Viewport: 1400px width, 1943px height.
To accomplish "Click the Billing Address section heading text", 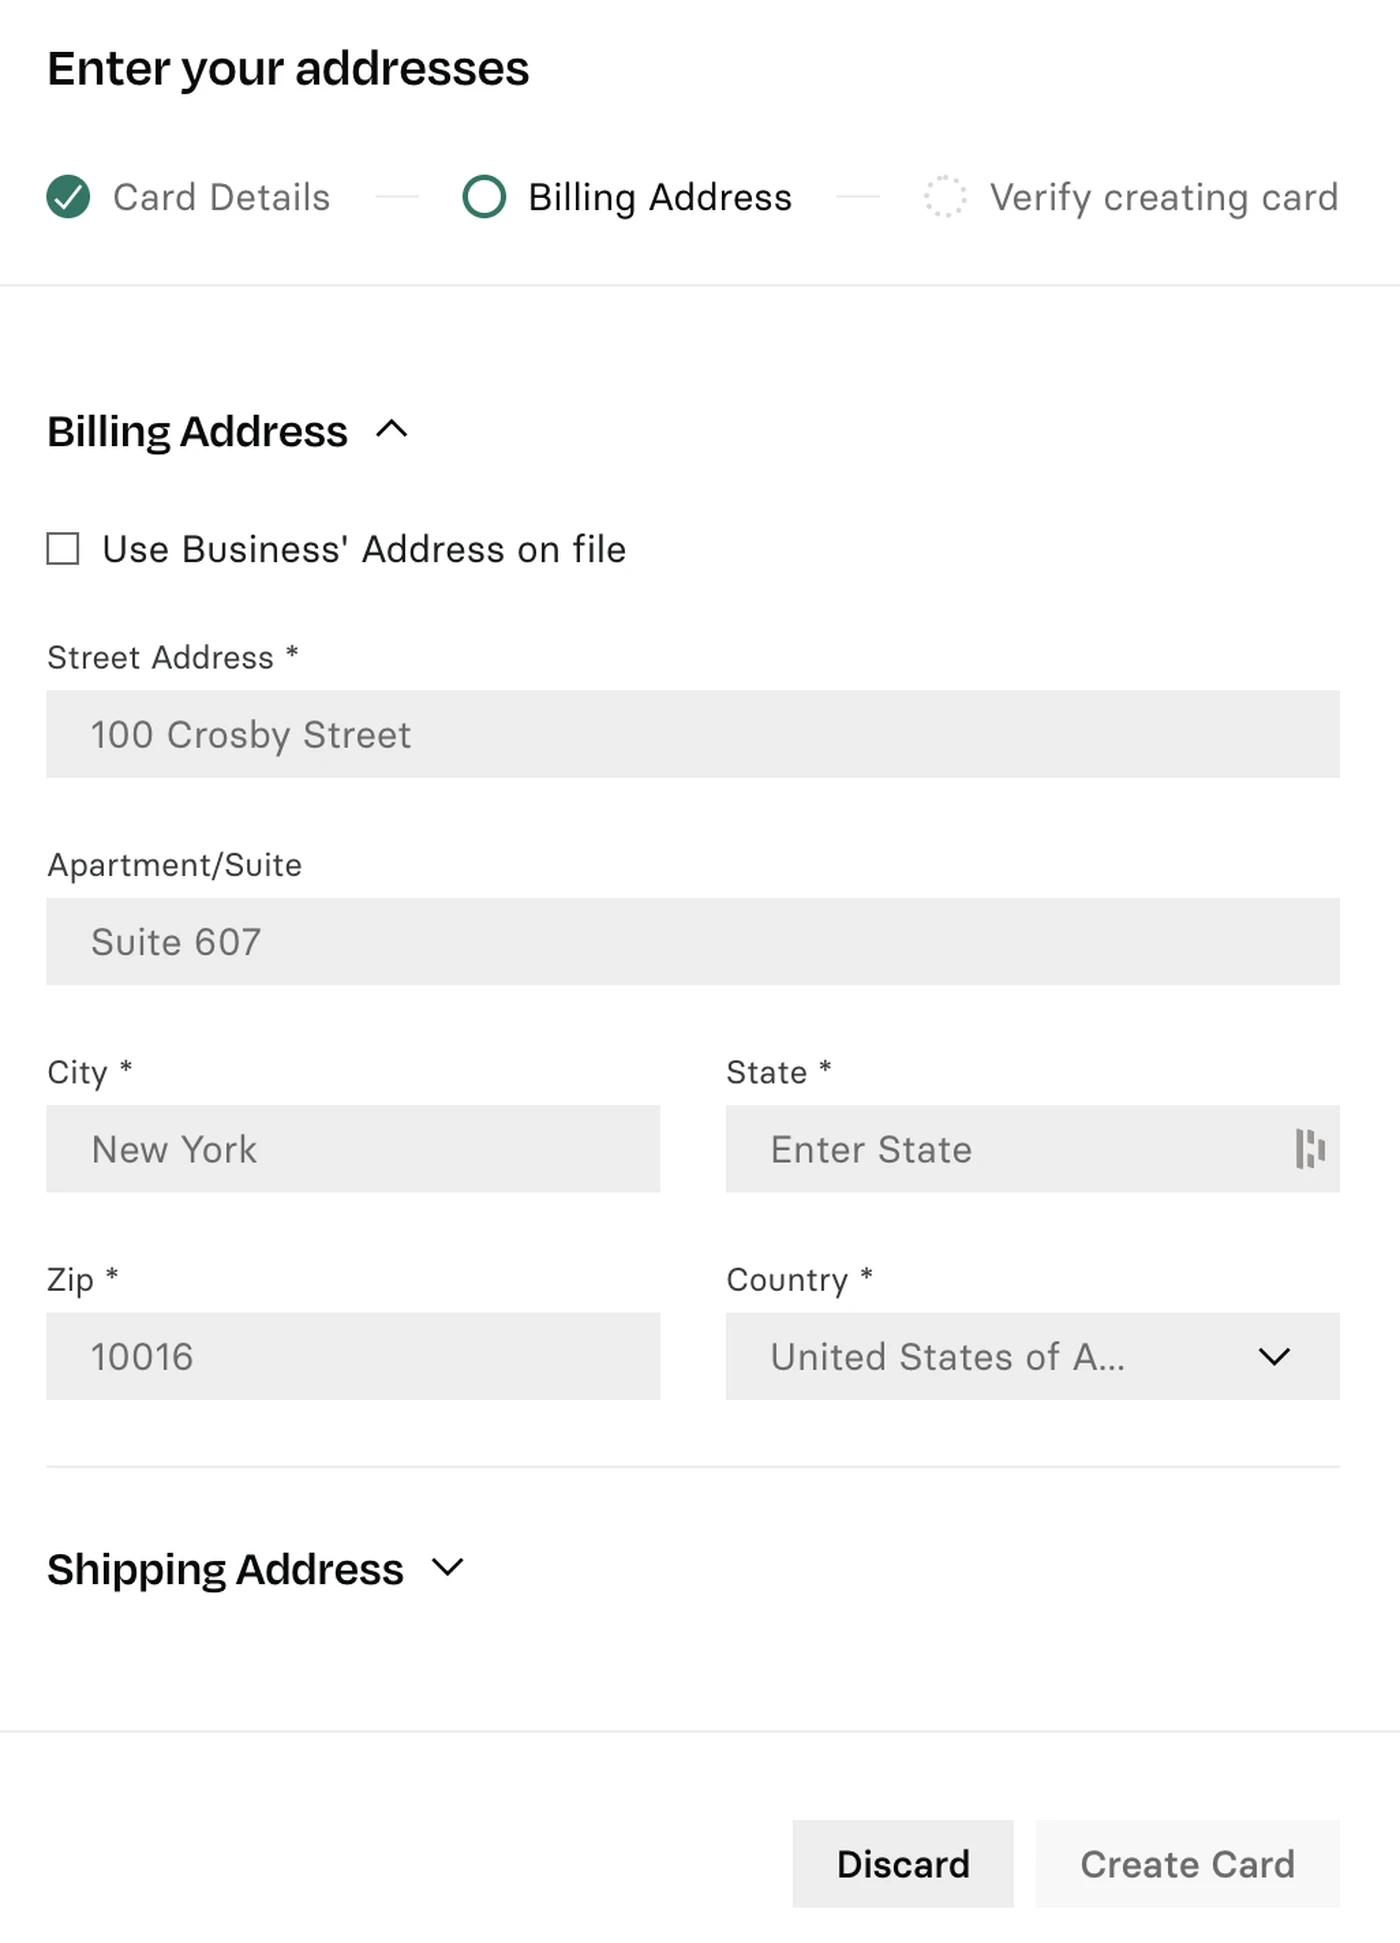I will pyautogui.click(x=197, y=432).
